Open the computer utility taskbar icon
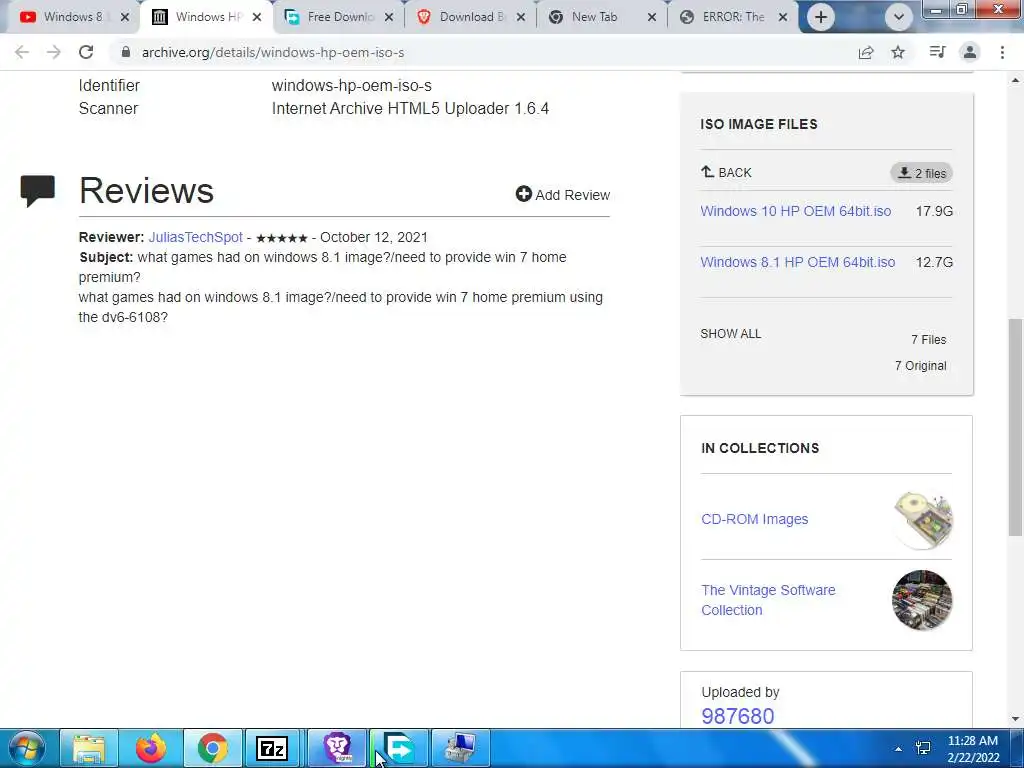The width and height of the screenshot is (1024, 768). 461,748
